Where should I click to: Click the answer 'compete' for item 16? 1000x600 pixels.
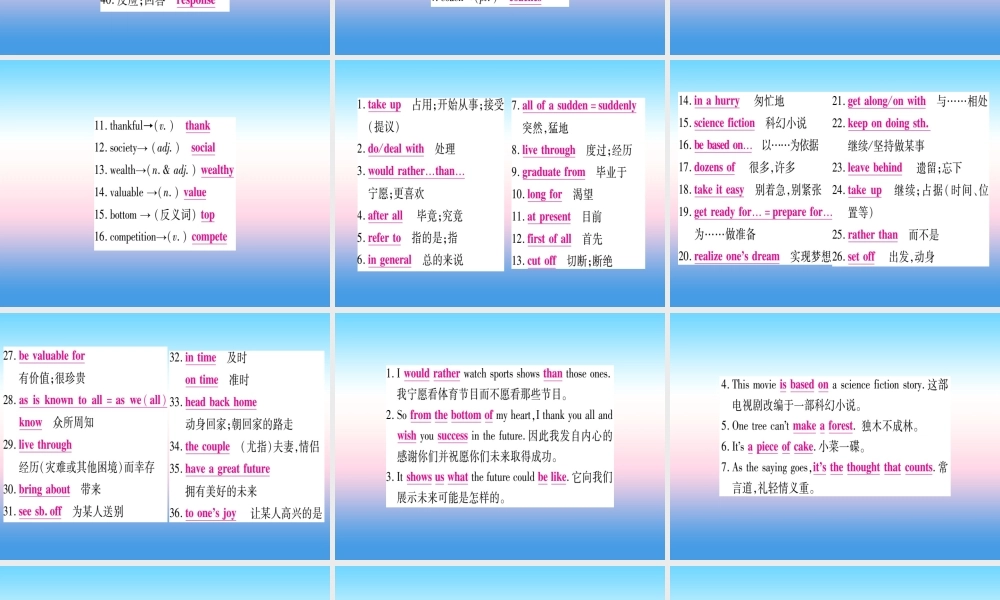pos(209,237)
